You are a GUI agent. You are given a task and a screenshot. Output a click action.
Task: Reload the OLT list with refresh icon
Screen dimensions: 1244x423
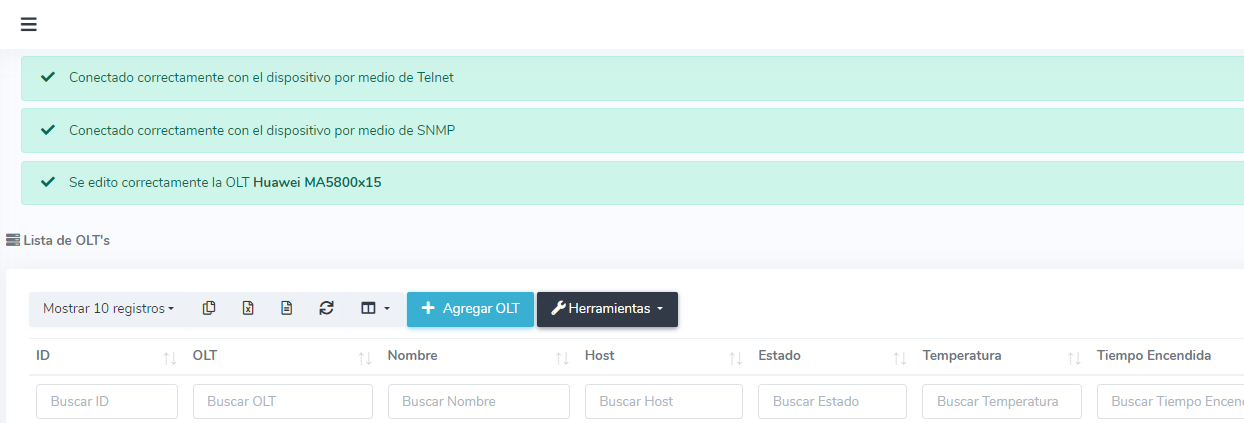tap(326, 309)
